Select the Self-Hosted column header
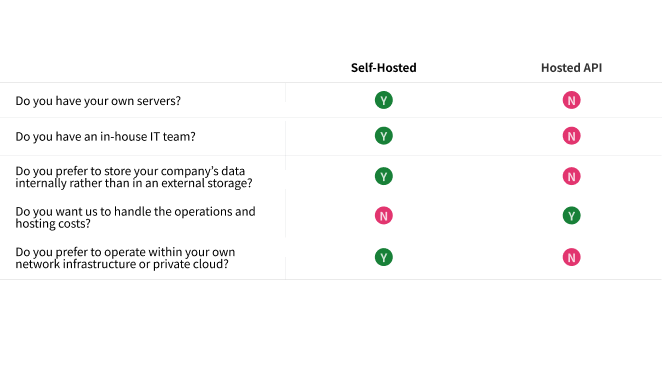The image size is (662, 388). pyautogui.click(x=383, y=68)
